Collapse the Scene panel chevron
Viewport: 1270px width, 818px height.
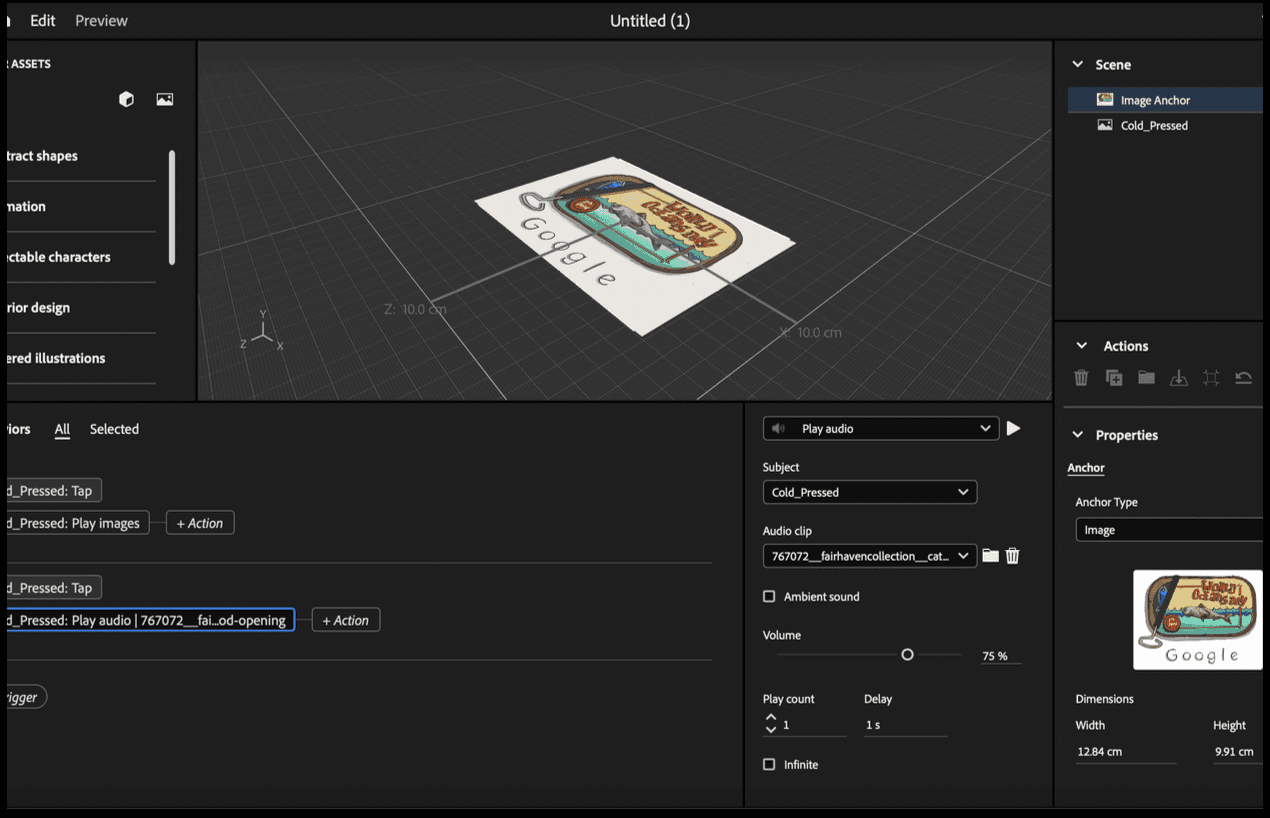coord(1078,64)
